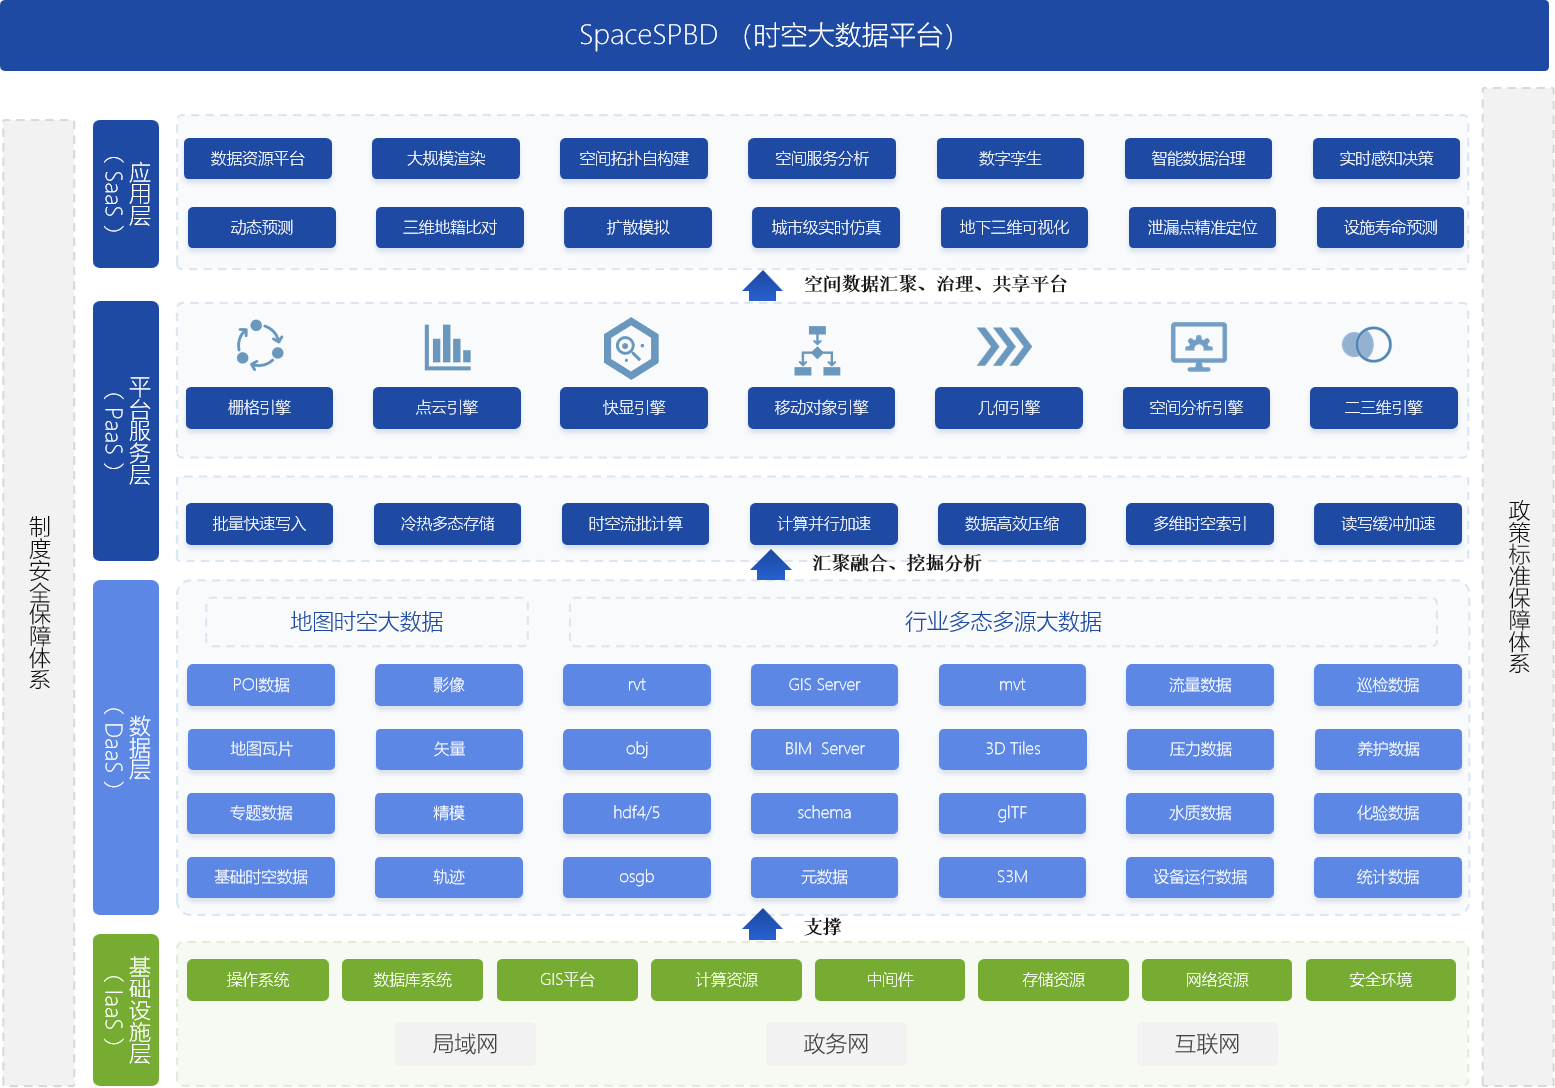Click the GIS平台 block

coord(567,980)
